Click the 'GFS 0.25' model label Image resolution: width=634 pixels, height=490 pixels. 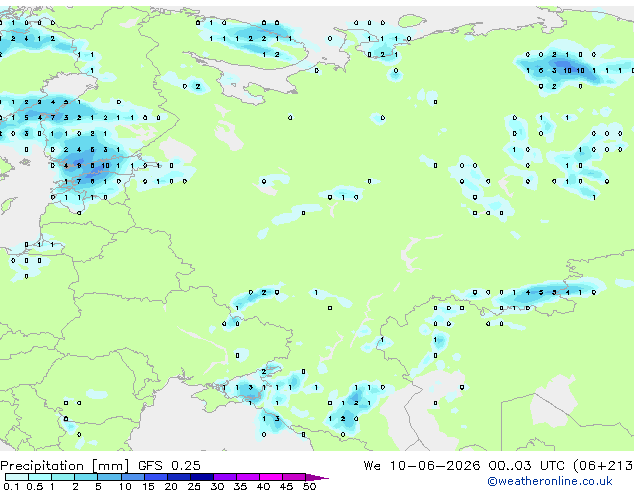[169, 466]
